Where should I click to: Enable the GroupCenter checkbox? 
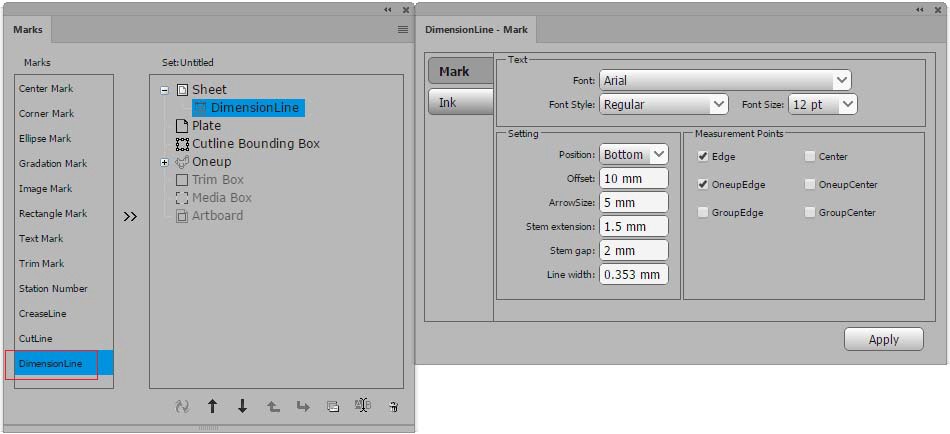point(810,213)
